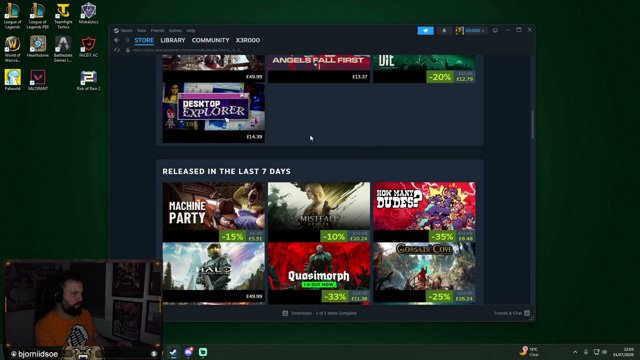This screenshot has height=360, width=640.
Task: Select World of Warcraft desktop icon
Action: coord(12,49)
